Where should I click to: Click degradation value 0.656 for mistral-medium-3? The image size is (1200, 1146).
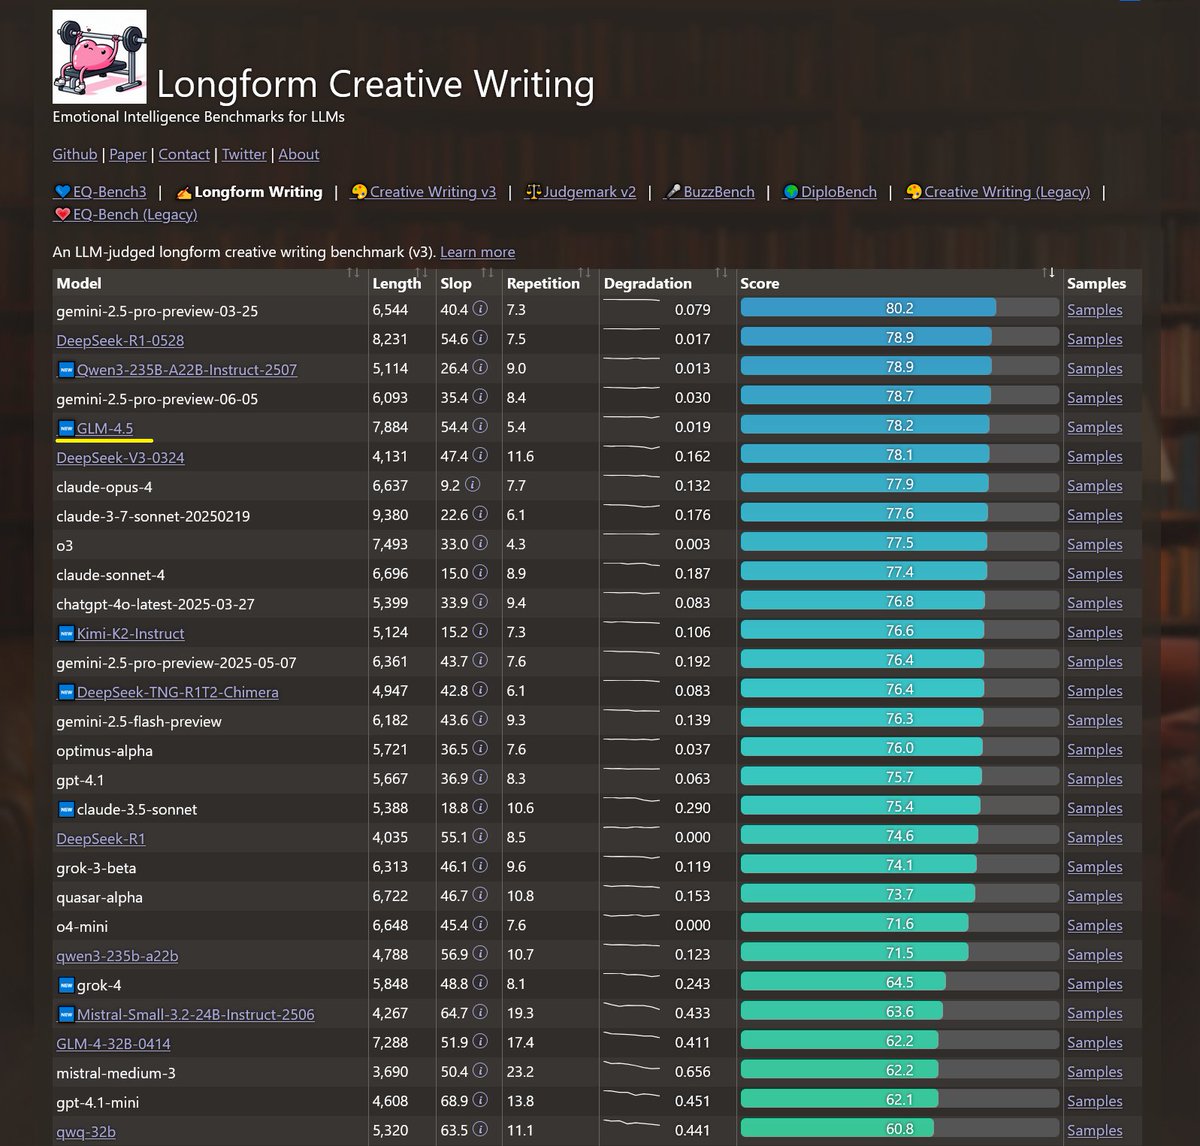pyautogui.click(x=692, y=1071)
